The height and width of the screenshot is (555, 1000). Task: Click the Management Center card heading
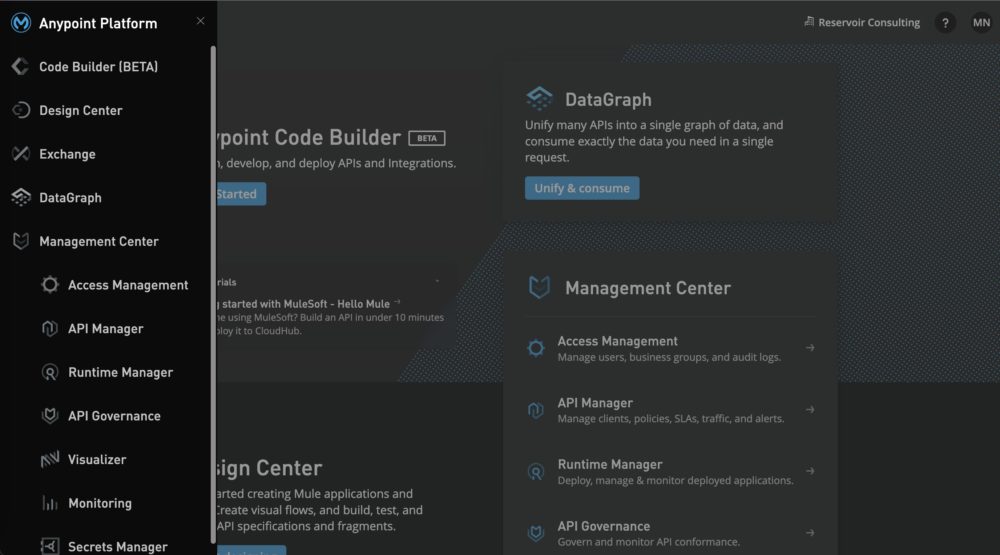pyautogui.click(x=647, y=288)
